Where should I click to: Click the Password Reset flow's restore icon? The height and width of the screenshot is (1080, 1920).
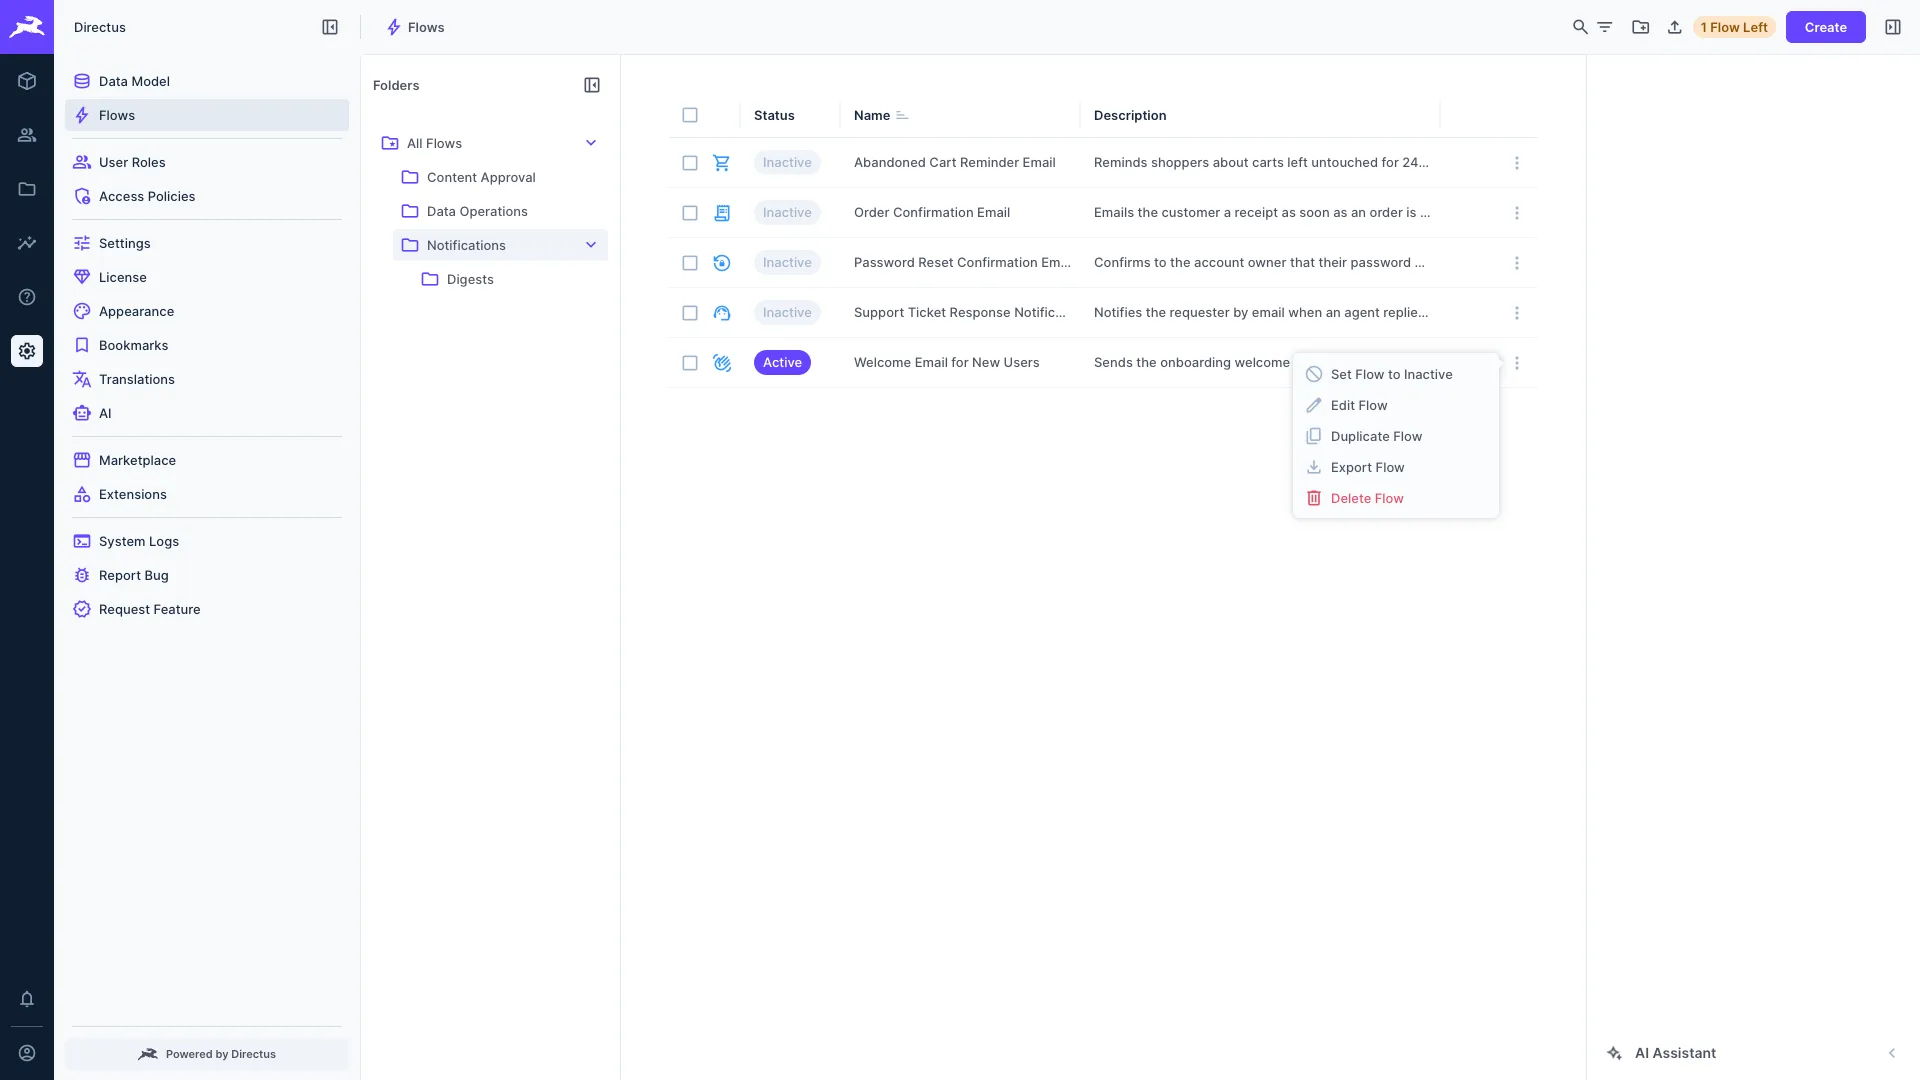[x=722, y=263]
